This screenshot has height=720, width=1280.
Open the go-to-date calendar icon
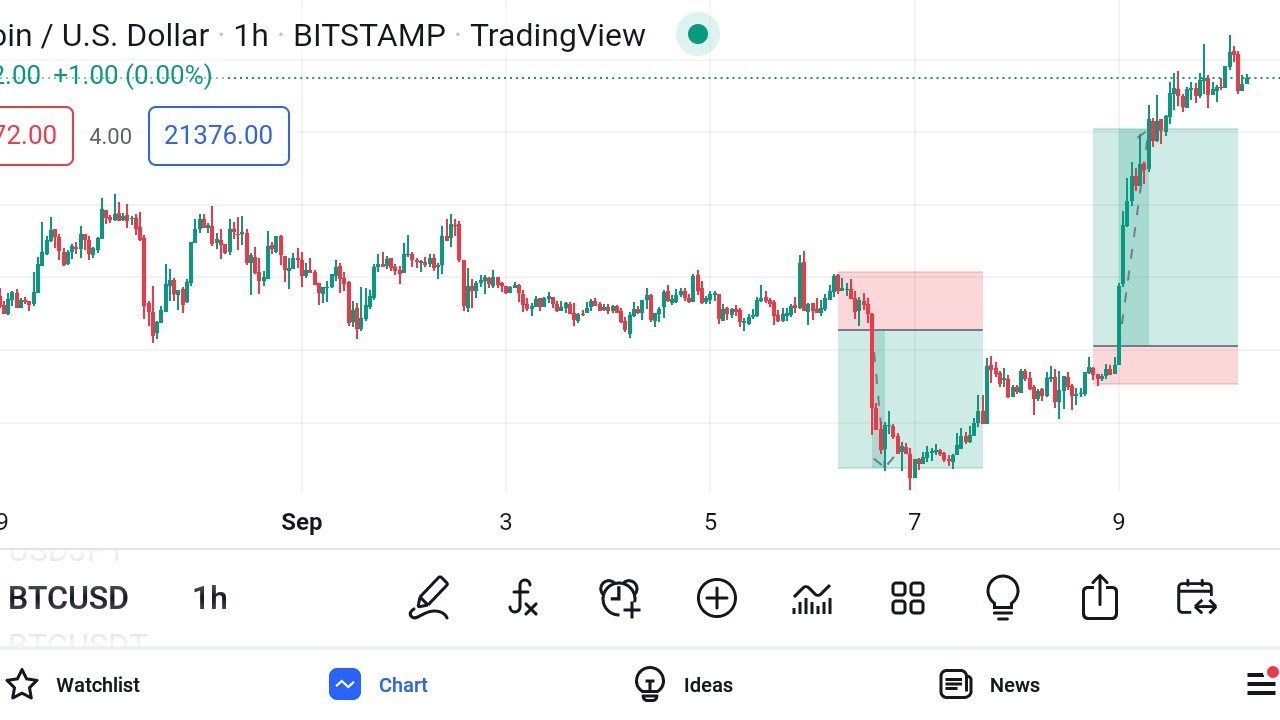point(1196,598)
